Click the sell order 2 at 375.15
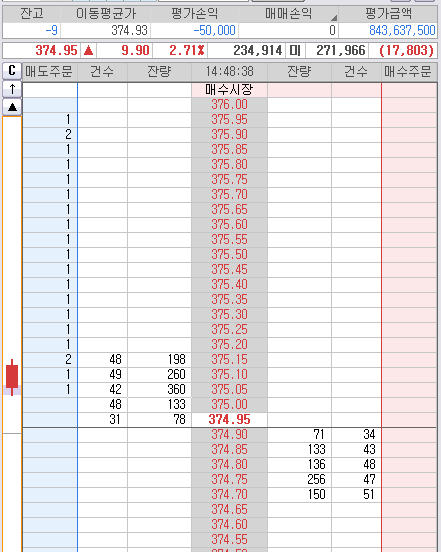 68,359
